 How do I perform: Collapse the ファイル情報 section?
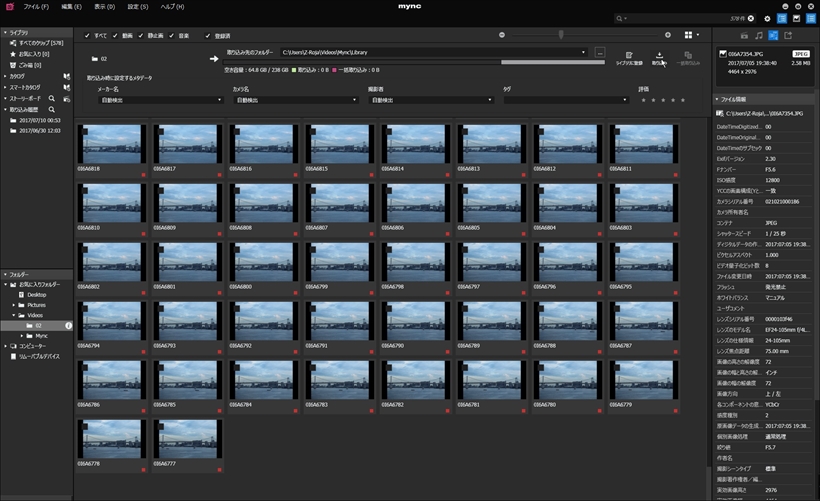pyautogui.click(x=717, y=99)
